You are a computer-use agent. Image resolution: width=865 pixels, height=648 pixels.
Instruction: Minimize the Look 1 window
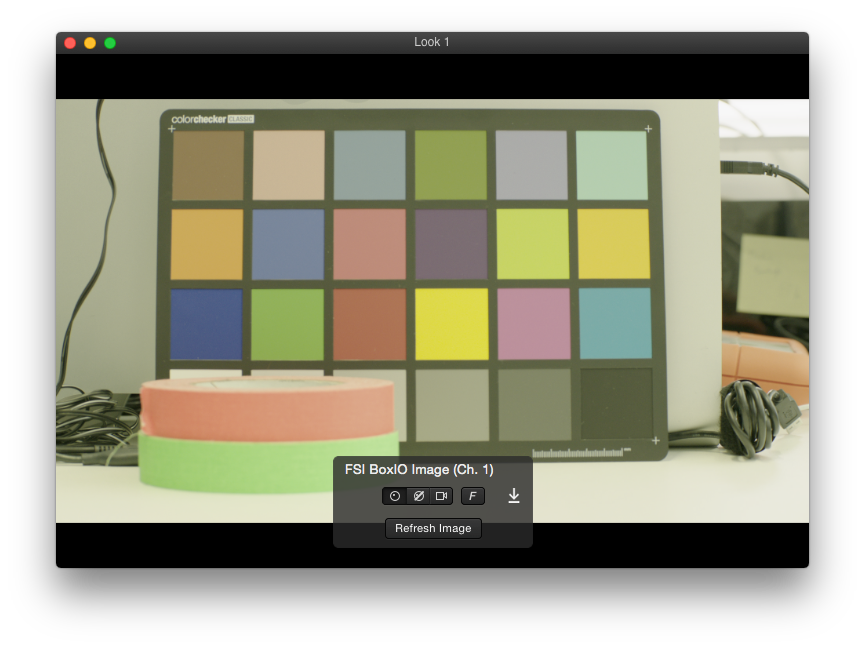point(90,43)
